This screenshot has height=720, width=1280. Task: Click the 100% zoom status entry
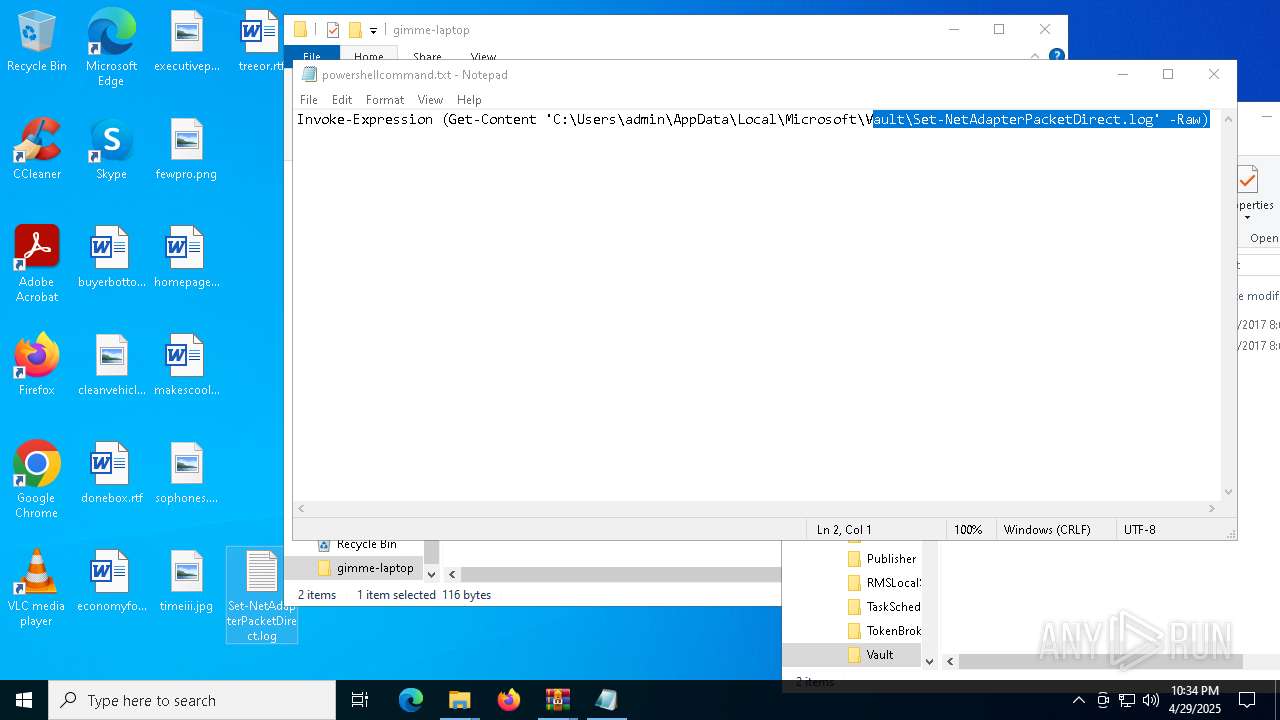point(968,530)
